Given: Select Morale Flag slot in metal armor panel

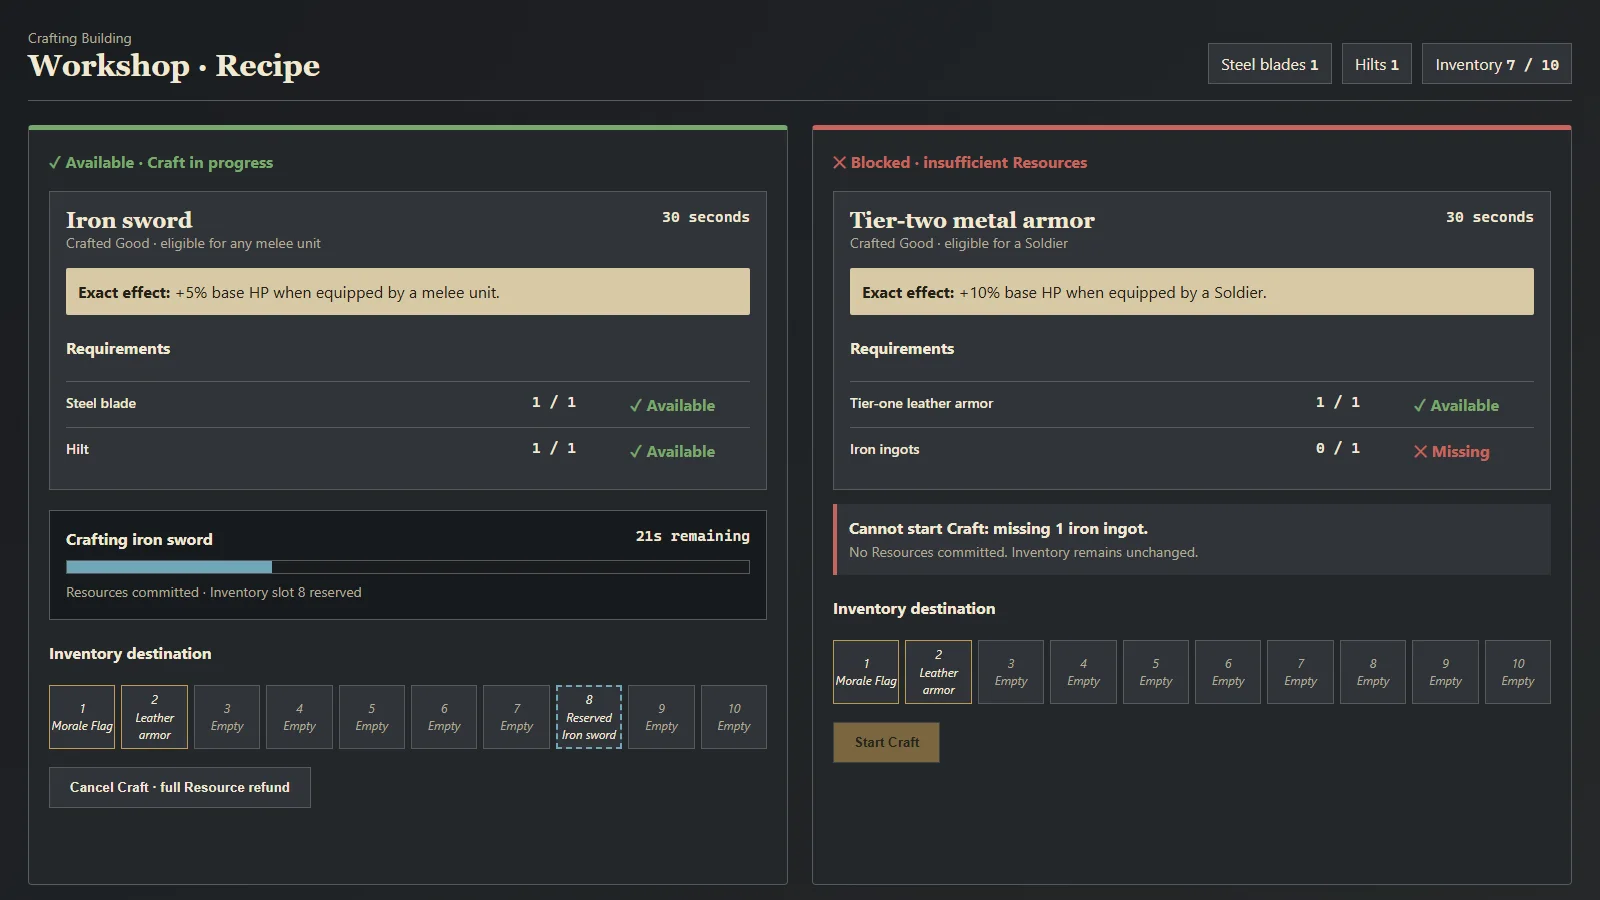Looking at the screenshot, I should pos(866,672).
